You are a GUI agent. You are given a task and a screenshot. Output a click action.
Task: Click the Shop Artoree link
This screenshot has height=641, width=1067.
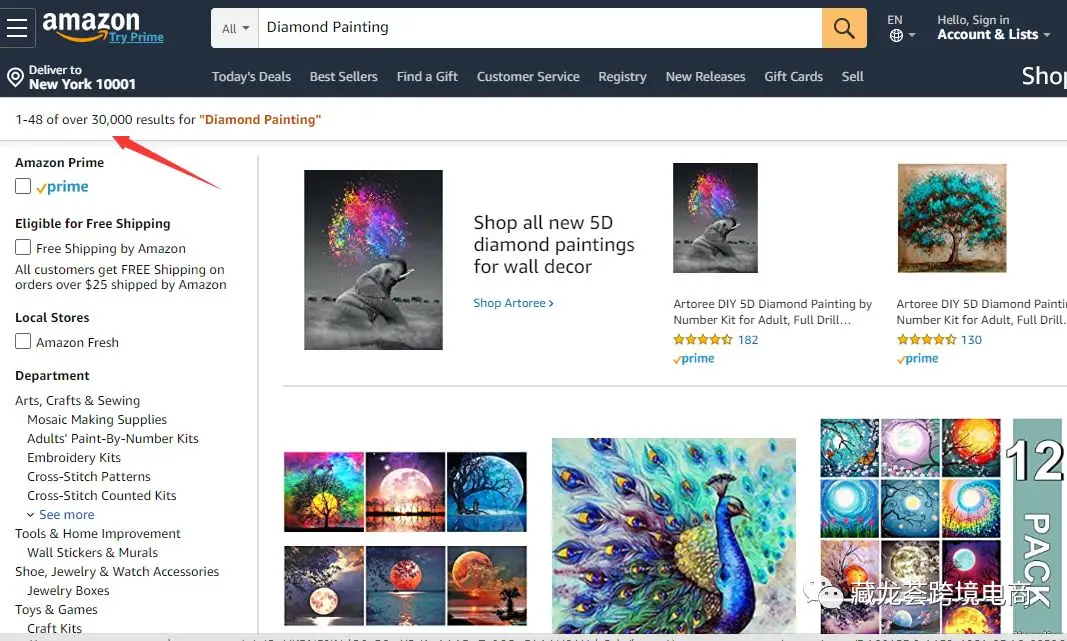point(513,303)
